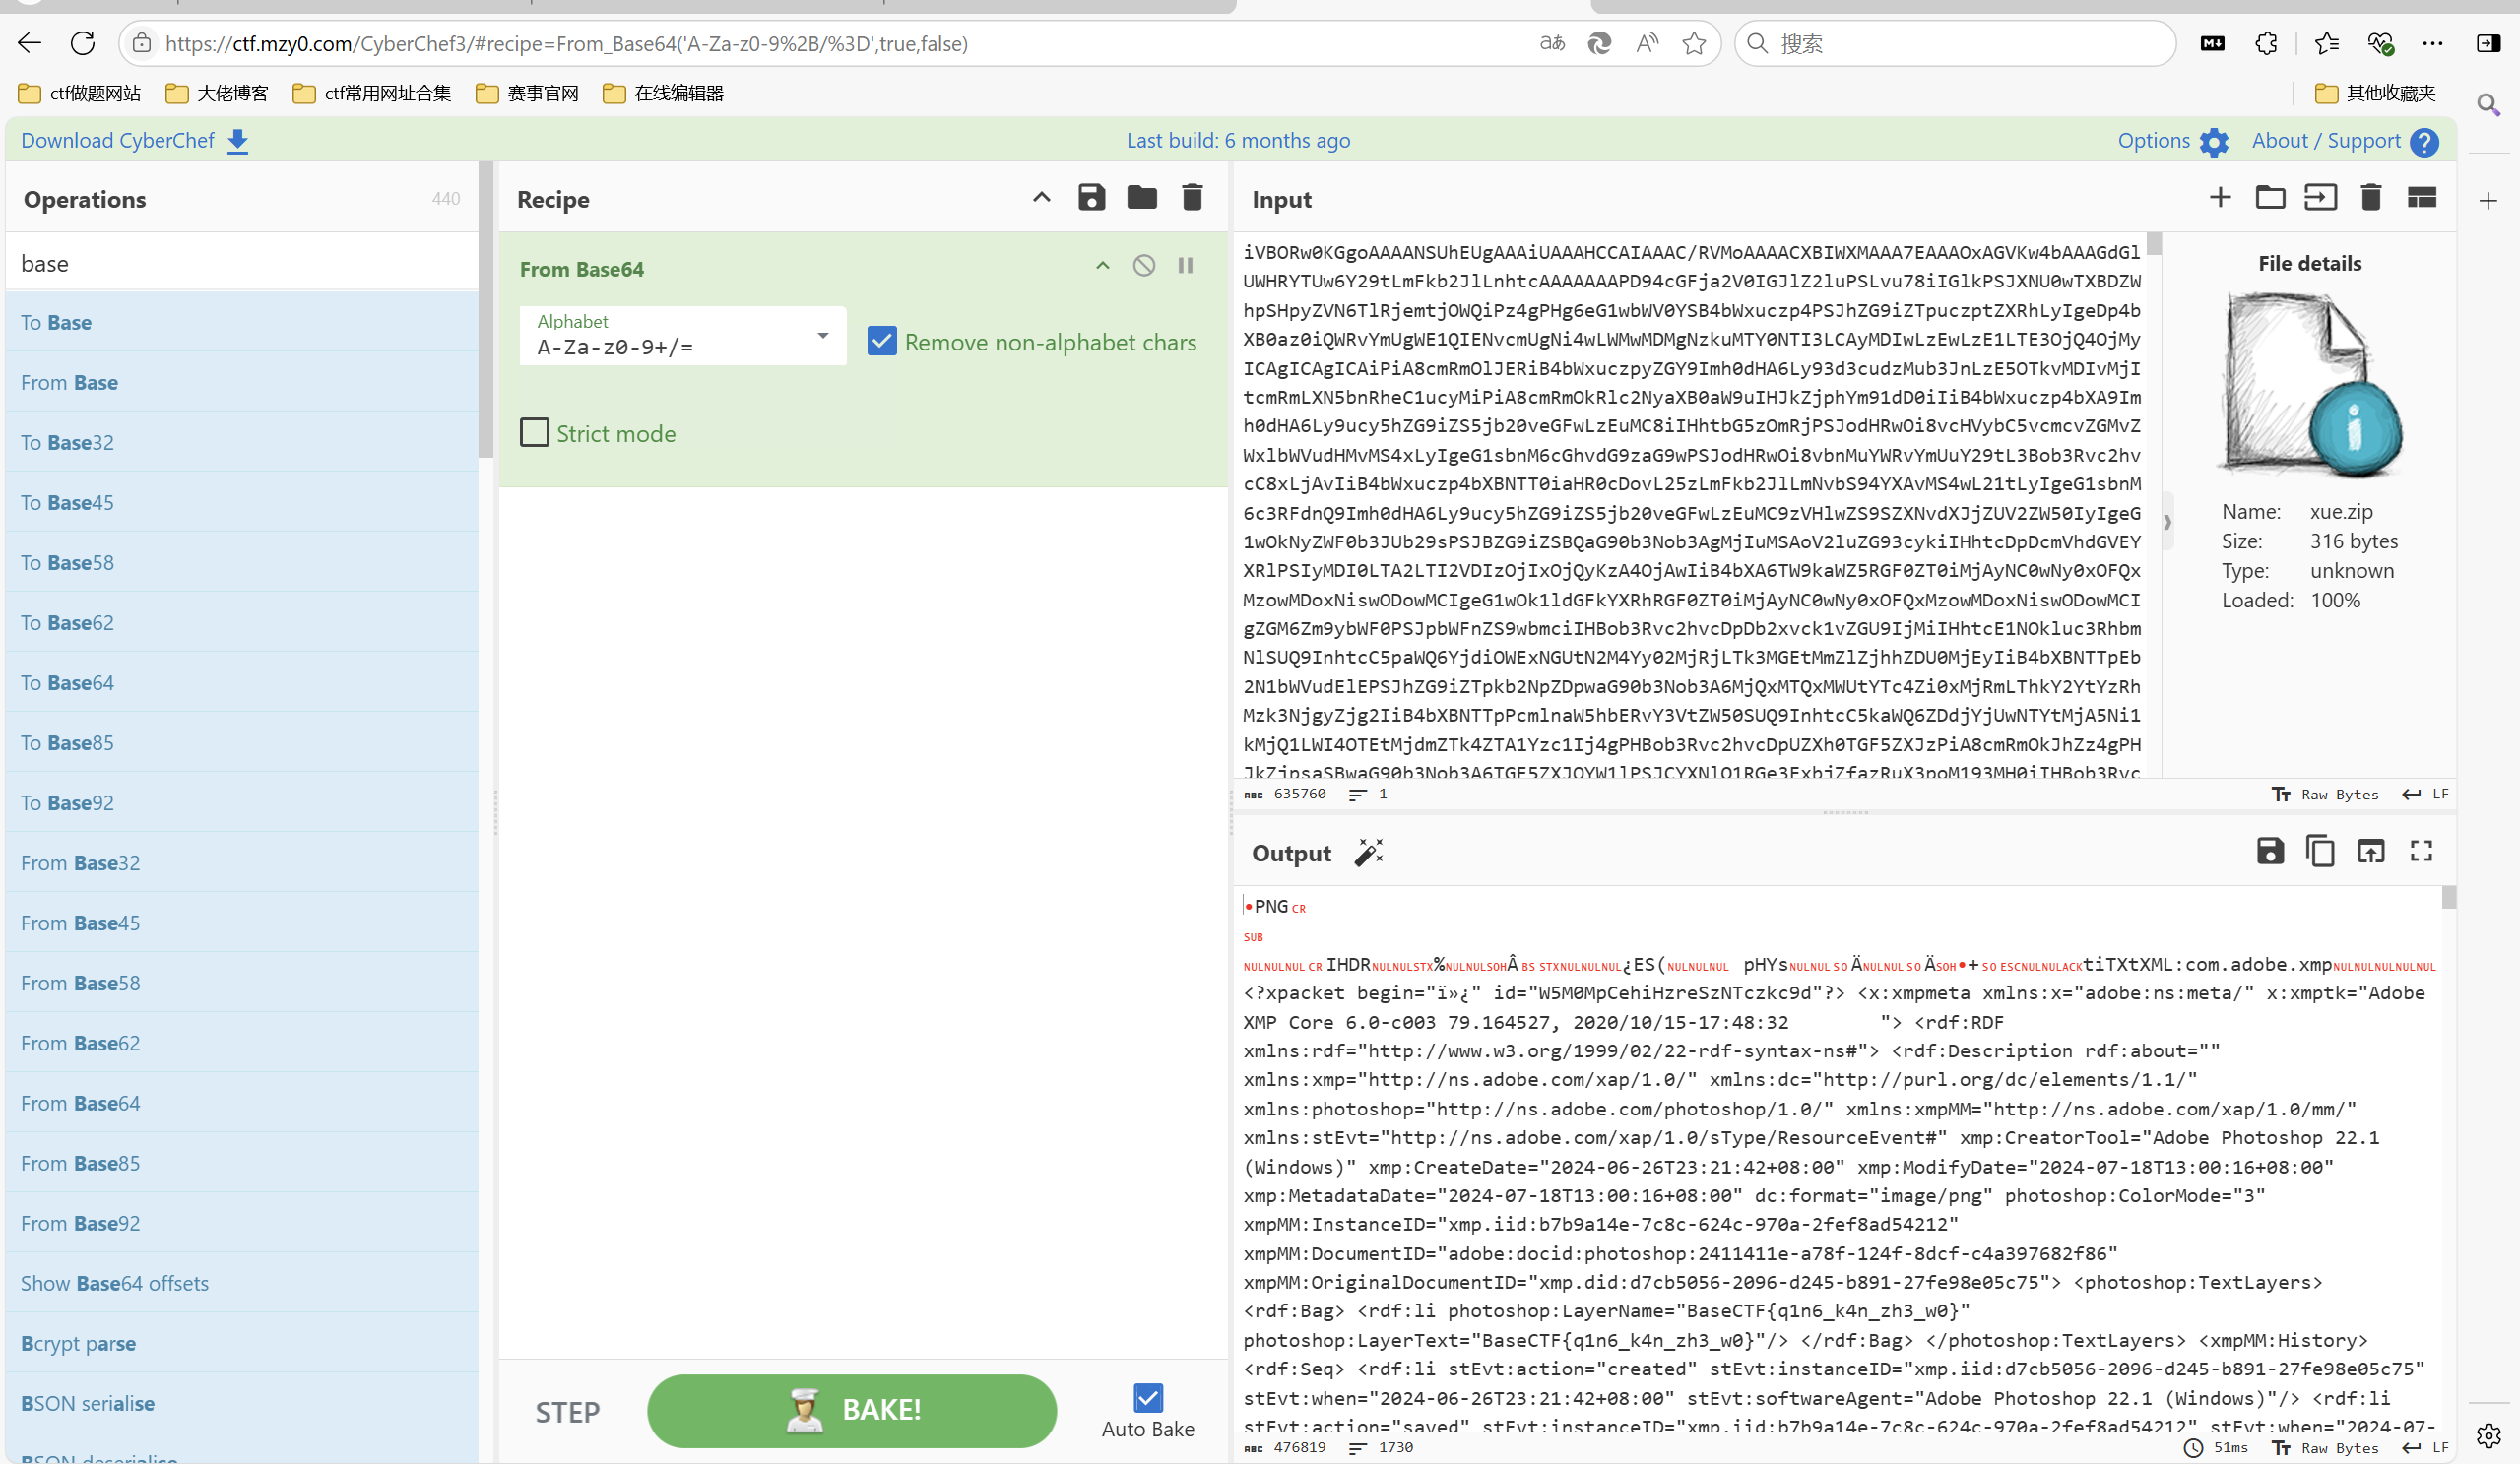Select the From Base85 operation

[x=242, y=1163]
